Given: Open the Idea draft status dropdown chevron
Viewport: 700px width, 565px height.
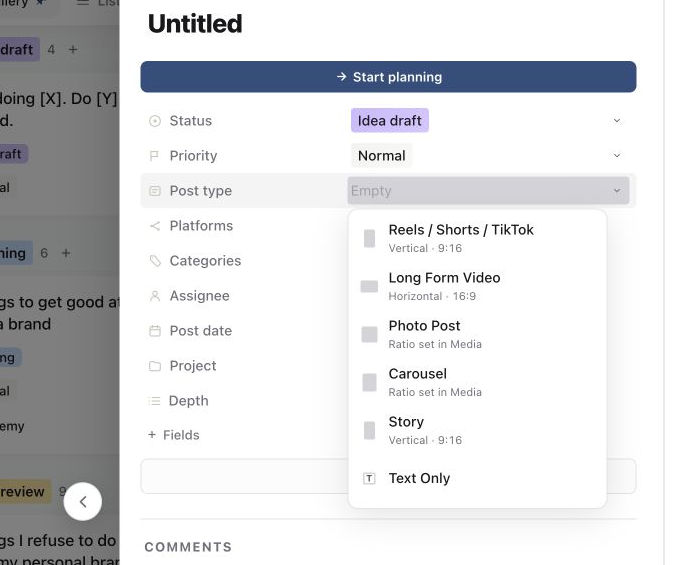Looking at the screenshot, I should pyautogui.click(x=617, y=120).
